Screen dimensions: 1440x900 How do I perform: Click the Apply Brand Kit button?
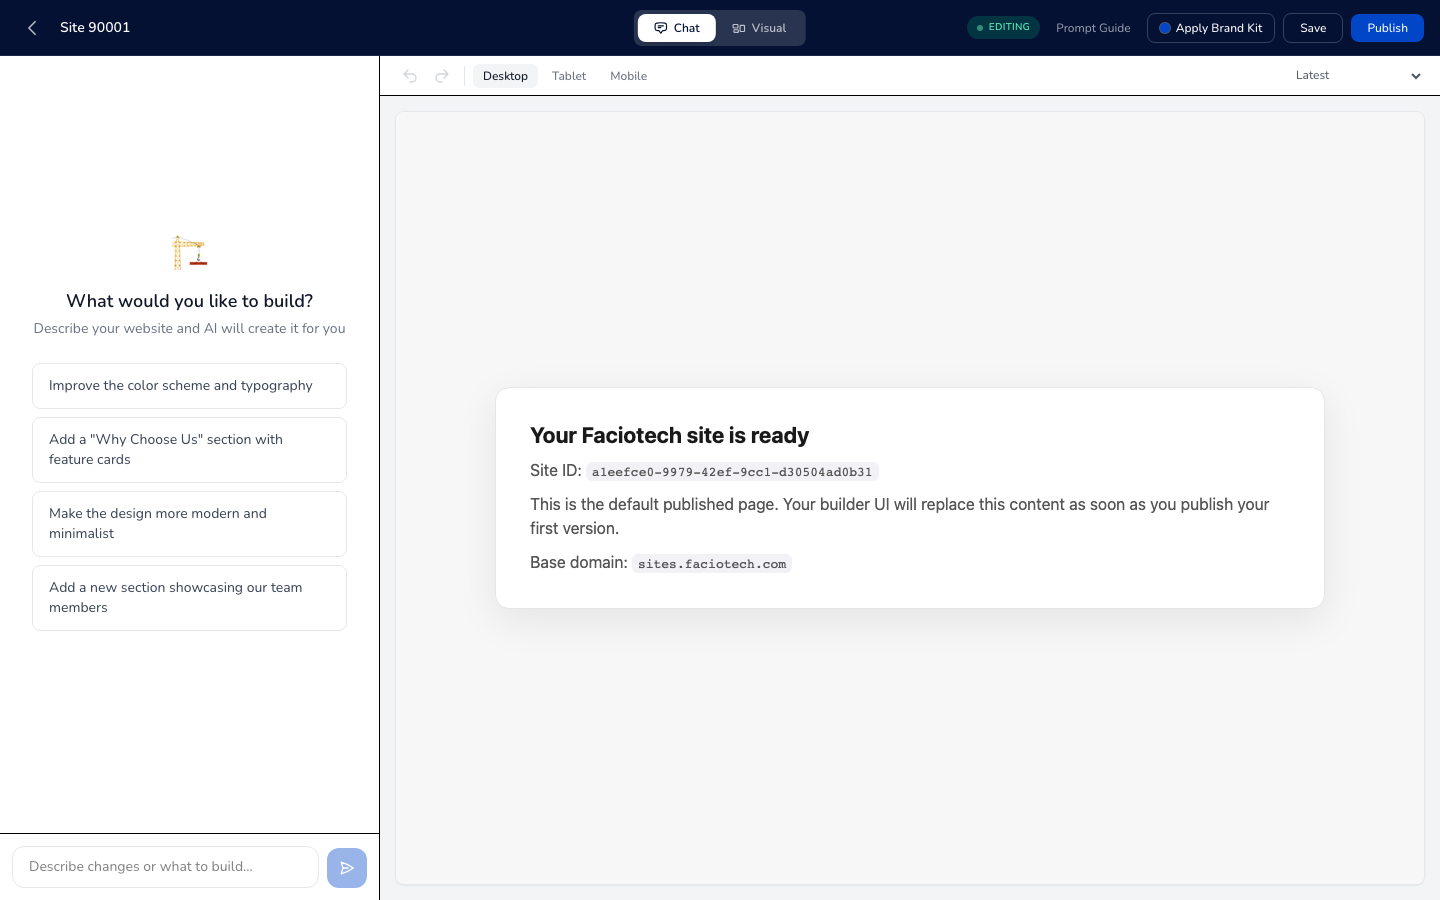[x=1211, y=28]
